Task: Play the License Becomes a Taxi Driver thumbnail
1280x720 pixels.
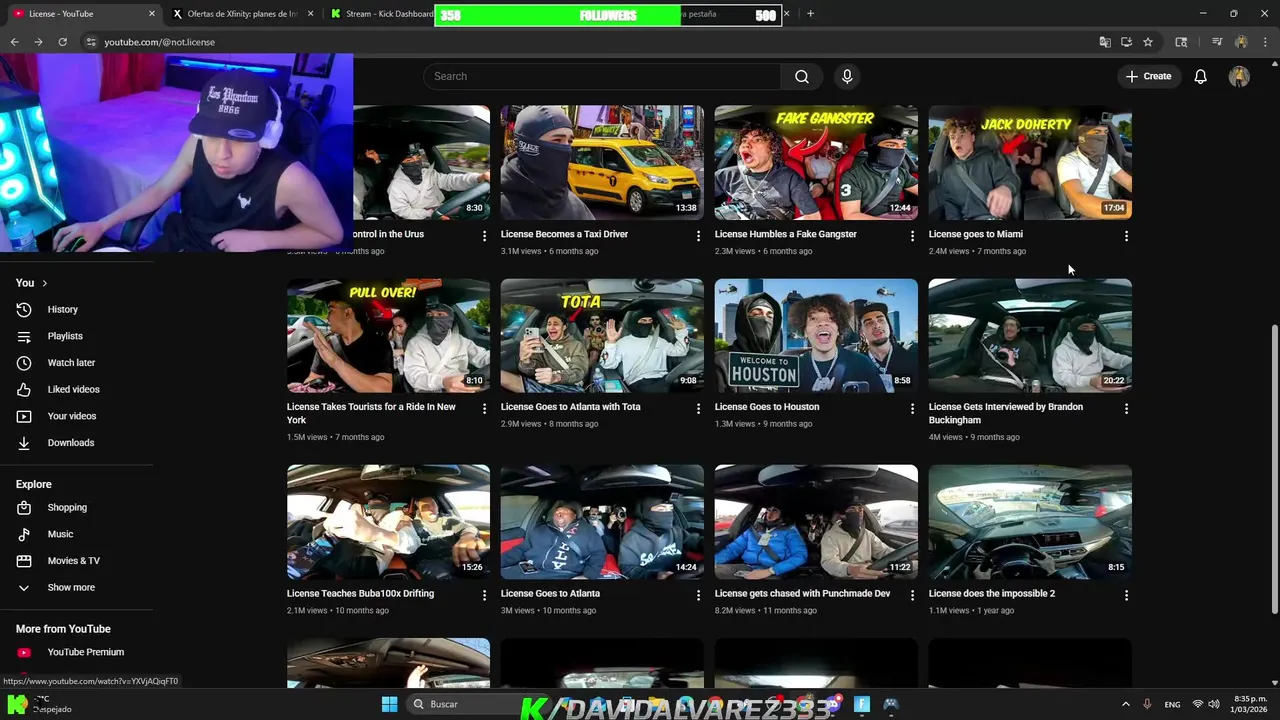Action: (x=602, y=162)
